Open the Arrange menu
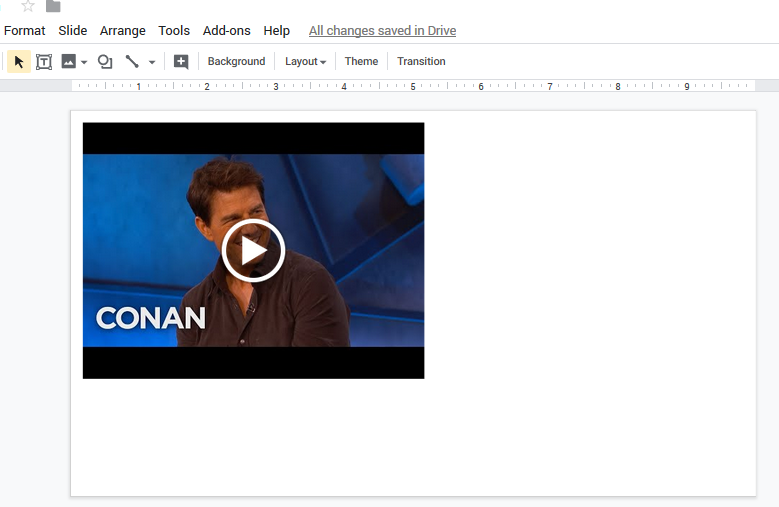779x507 pixels. (x=123, y=31)
